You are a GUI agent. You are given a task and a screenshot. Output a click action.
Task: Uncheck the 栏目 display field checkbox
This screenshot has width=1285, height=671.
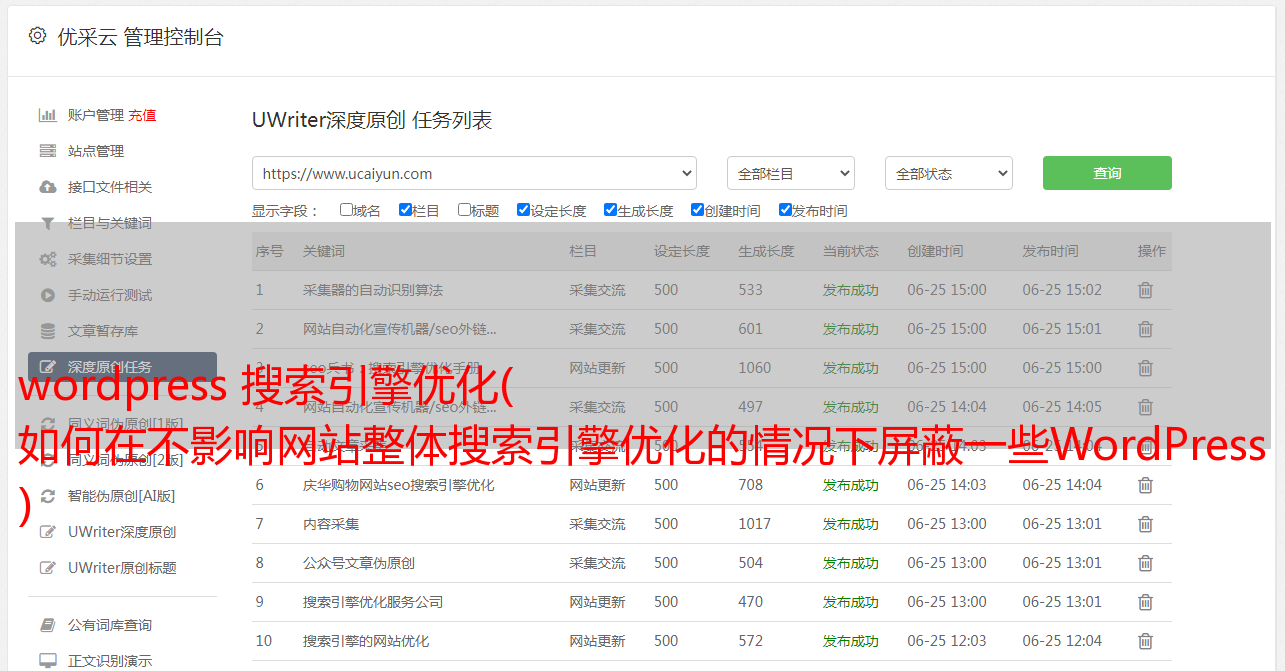(x=405, y=210)
